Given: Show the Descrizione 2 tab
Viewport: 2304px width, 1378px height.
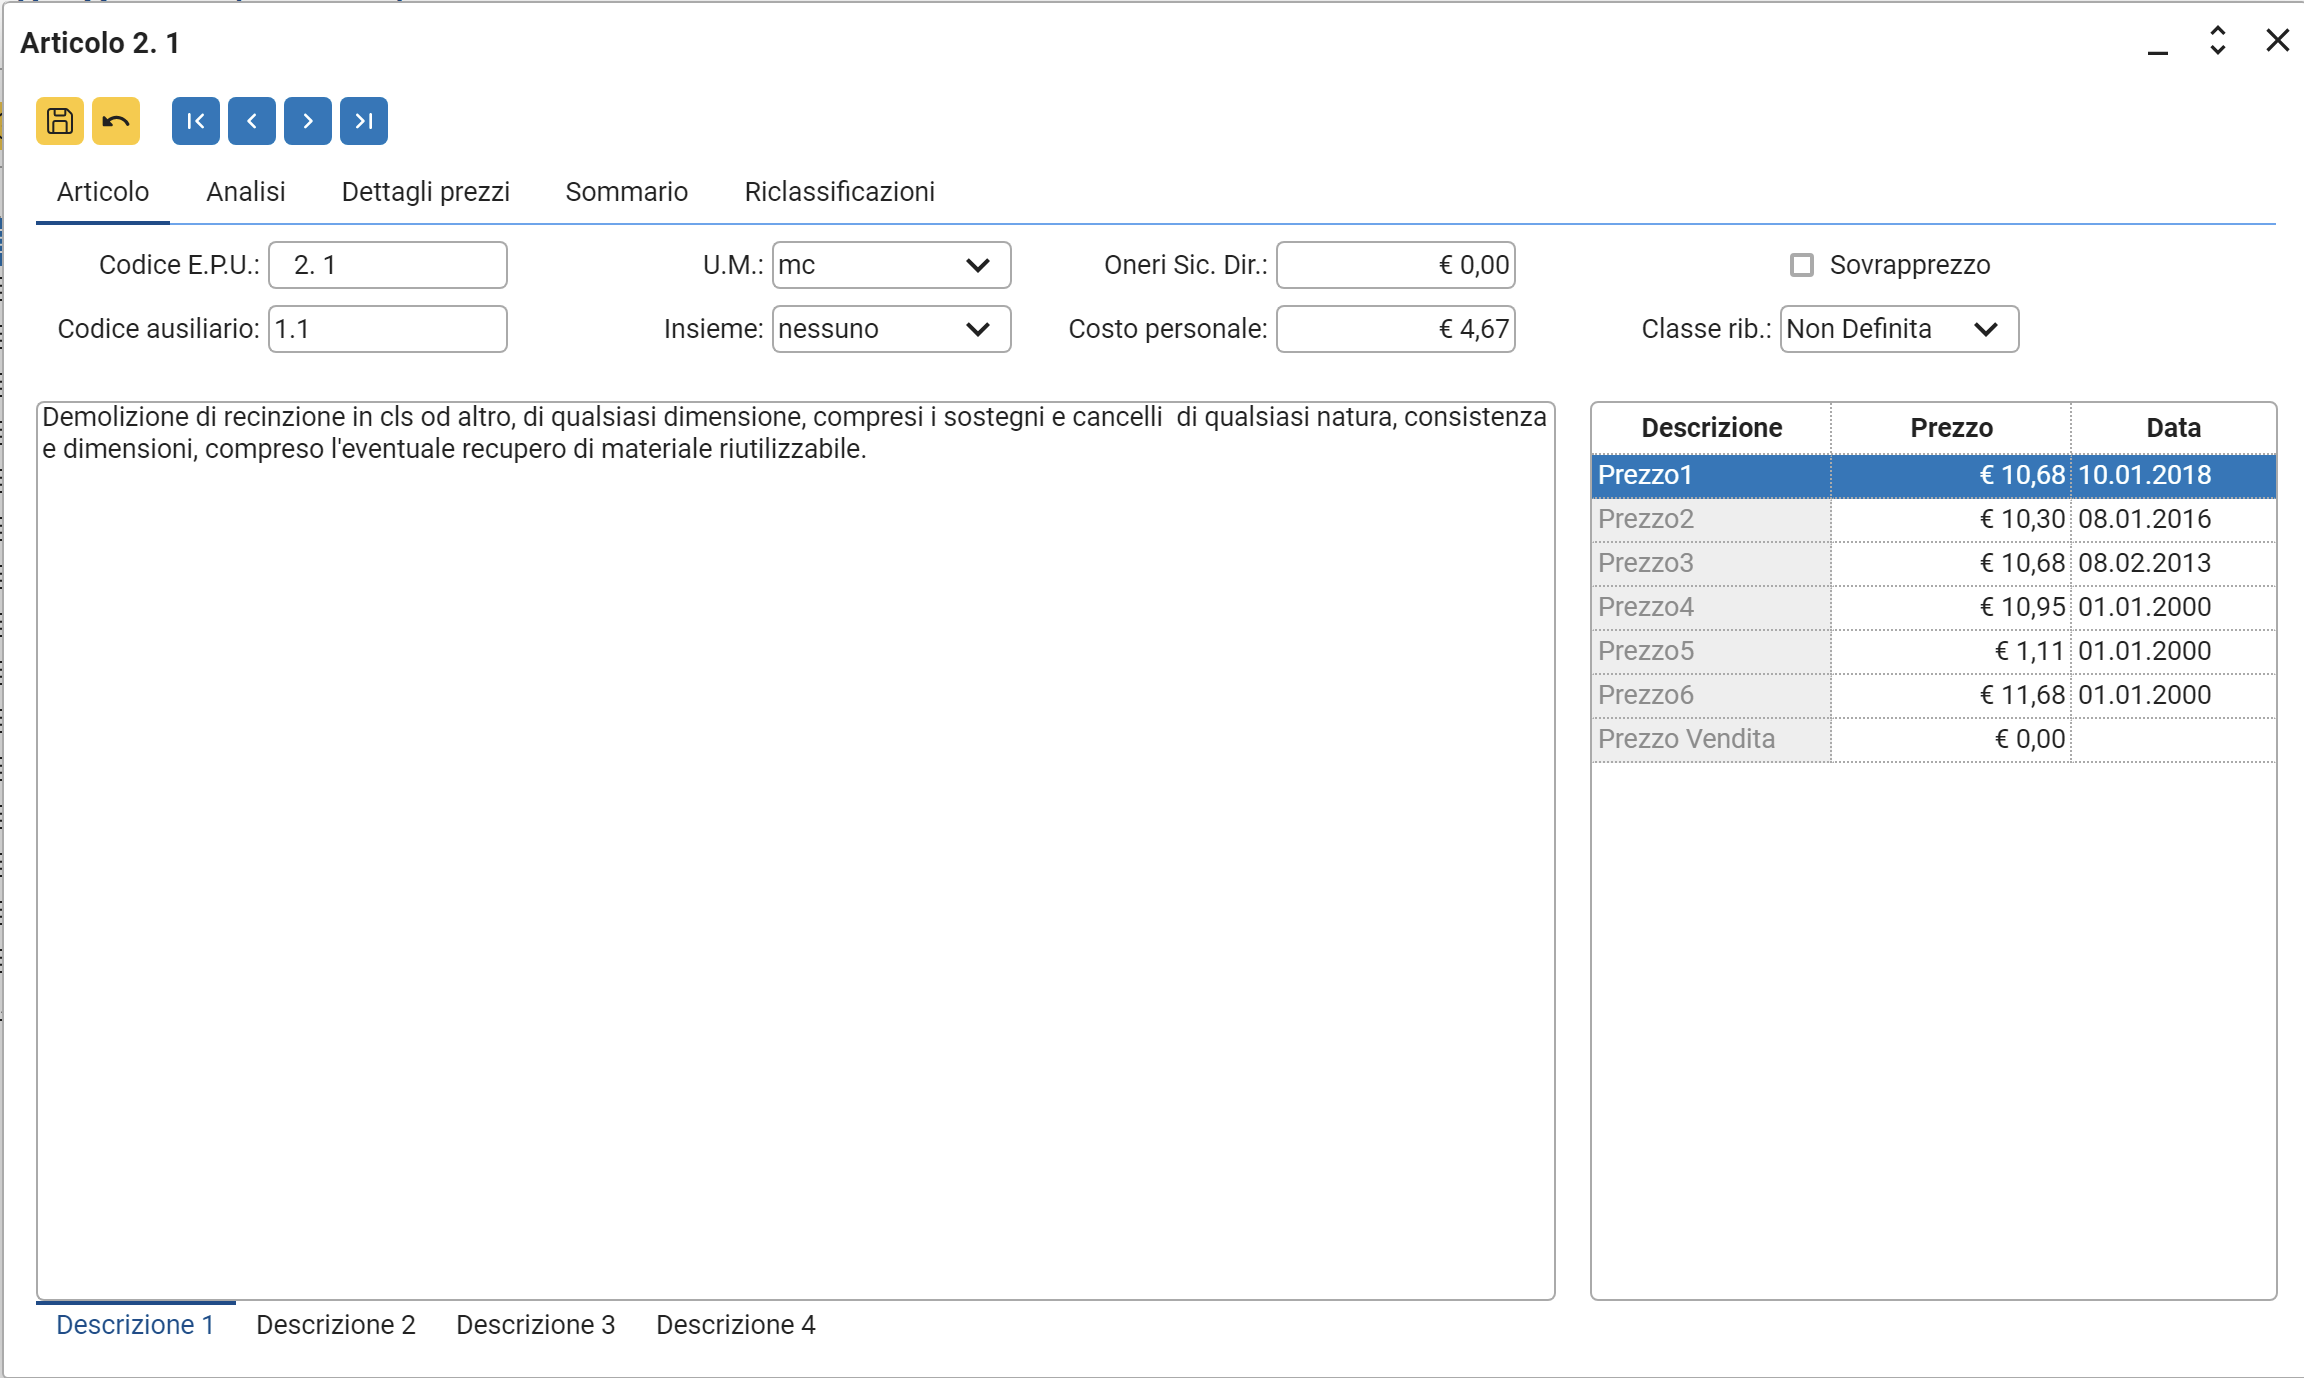Looking at the screenshot, I should pyautogui.click(x=335, y=1325).
